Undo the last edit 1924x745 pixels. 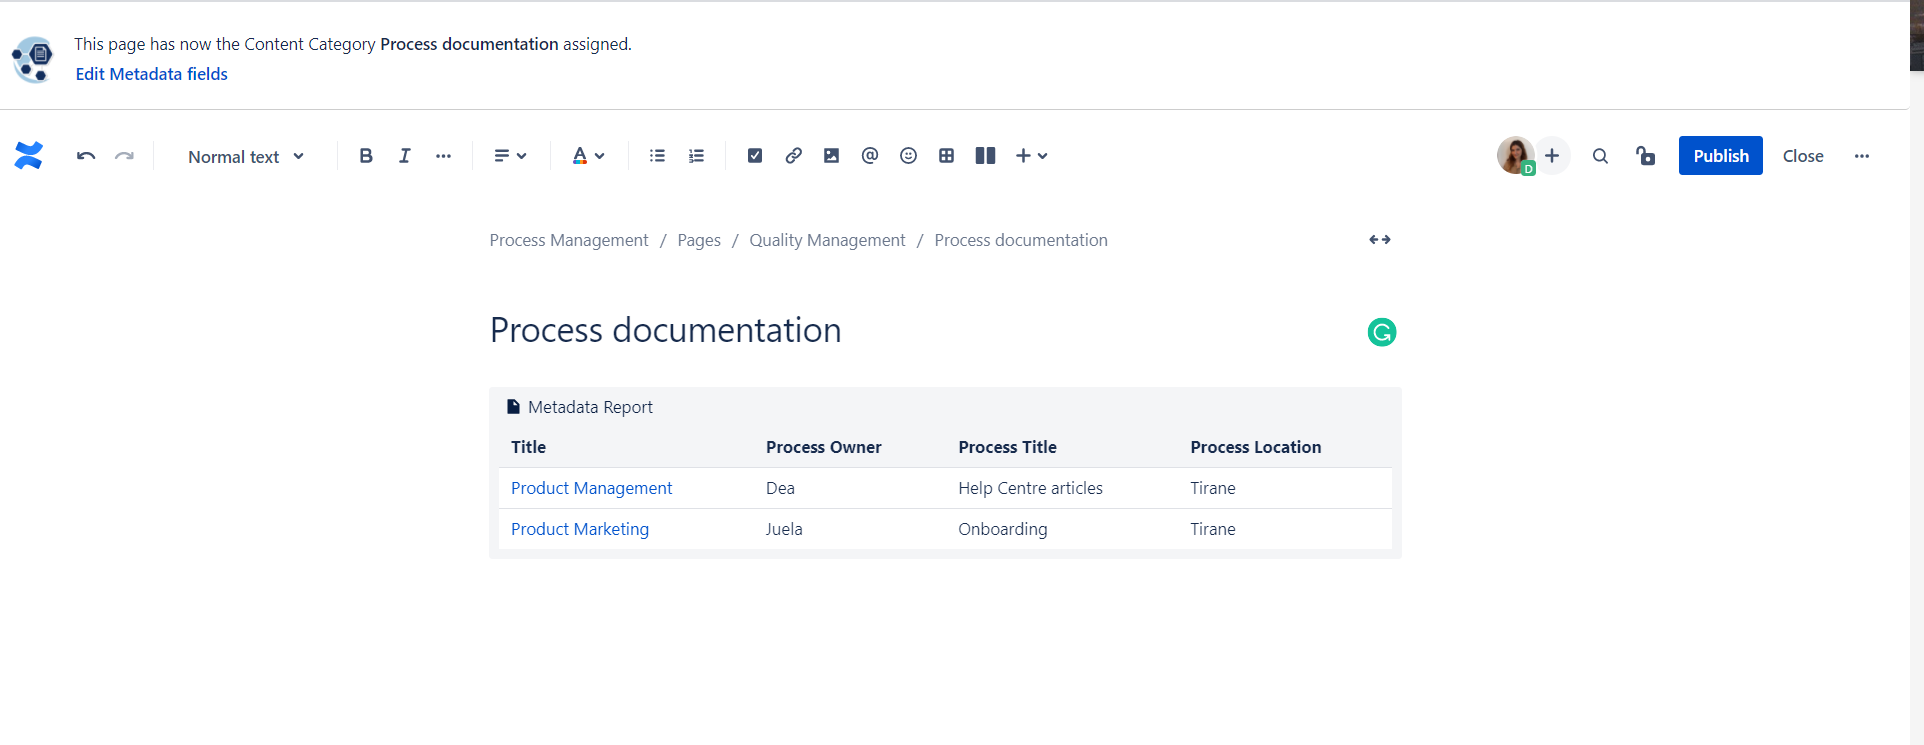[x=86, y=156]
